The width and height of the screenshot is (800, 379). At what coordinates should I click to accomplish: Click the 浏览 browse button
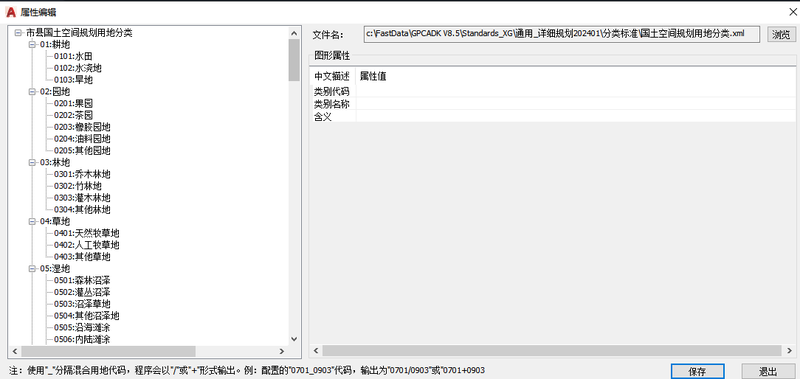(781, 35)
